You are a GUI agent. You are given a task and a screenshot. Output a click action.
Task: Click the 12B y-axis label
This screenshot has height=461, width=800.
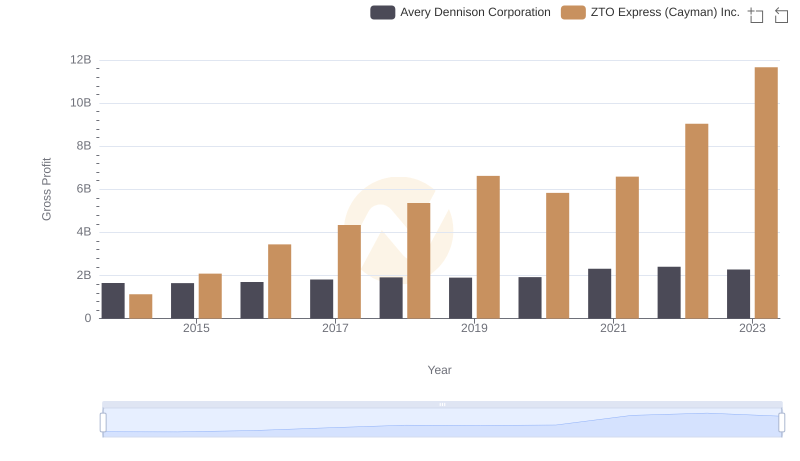pyautogui.click(x=81, y=60)
